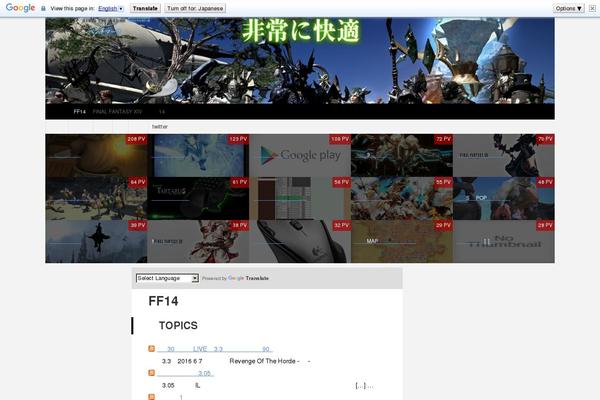
Task: Open the 14 navigation menu item
Action: (162, 112)
